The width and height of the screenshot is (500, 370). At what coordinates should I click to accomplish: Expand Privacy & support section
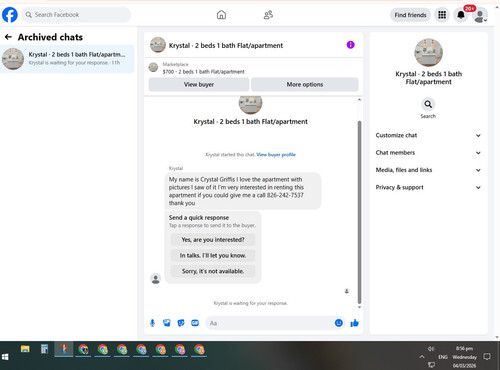click(428, 187)
